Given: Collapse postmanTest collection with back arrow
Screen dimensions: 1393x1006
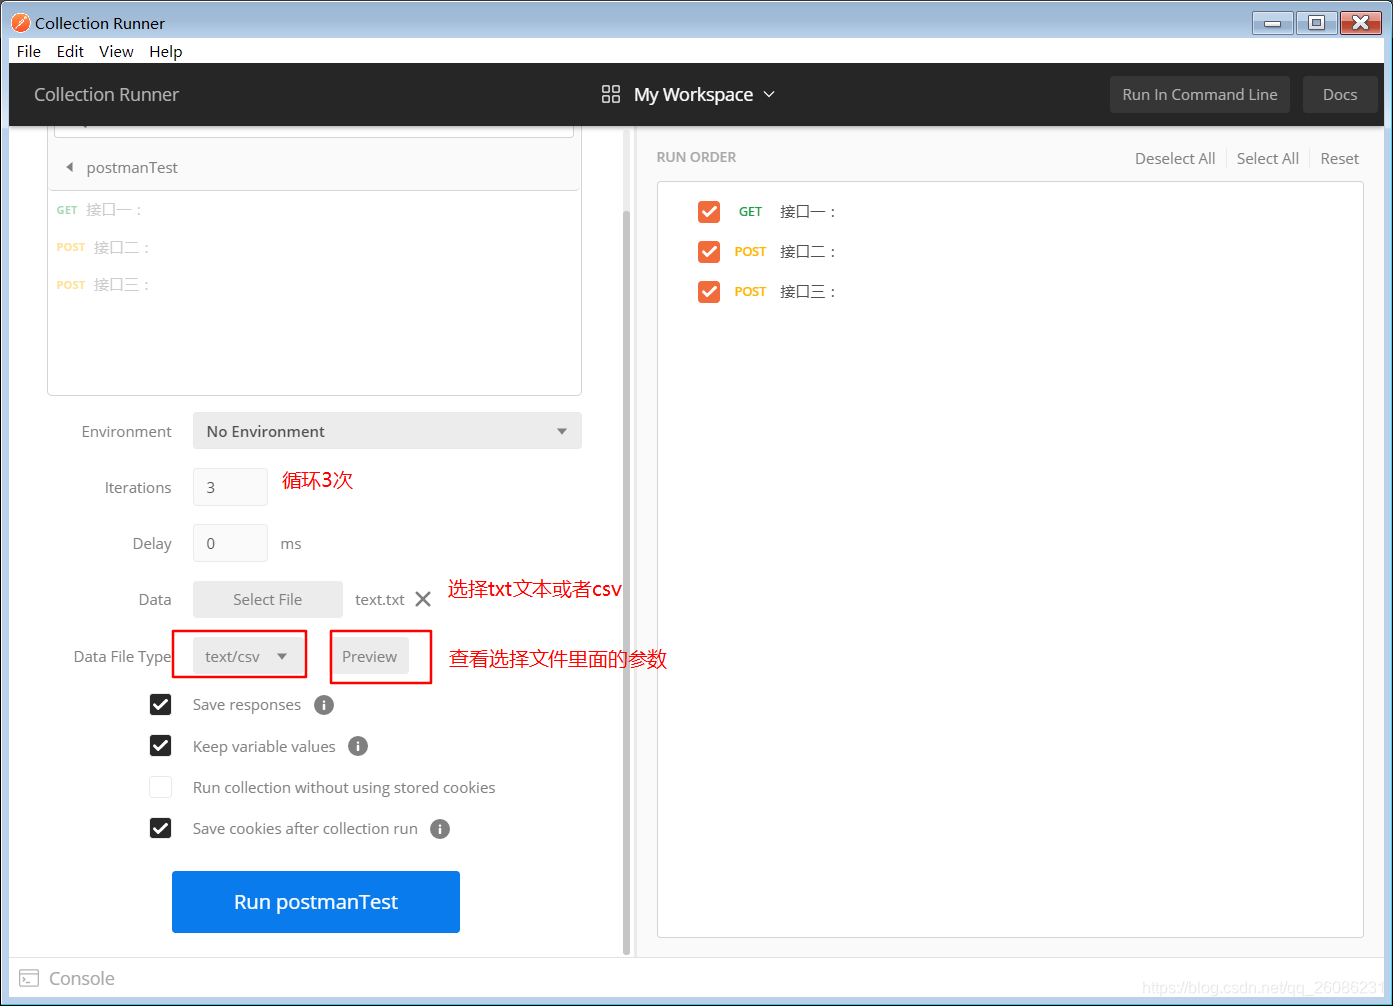Looking at the screenshot, I should [x=69, y=167].
